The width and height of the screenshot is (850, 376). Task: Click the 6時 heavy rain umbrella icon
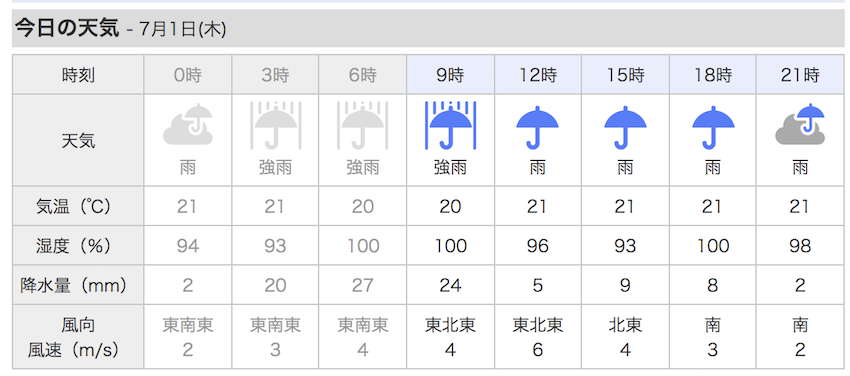pos(362,125)
